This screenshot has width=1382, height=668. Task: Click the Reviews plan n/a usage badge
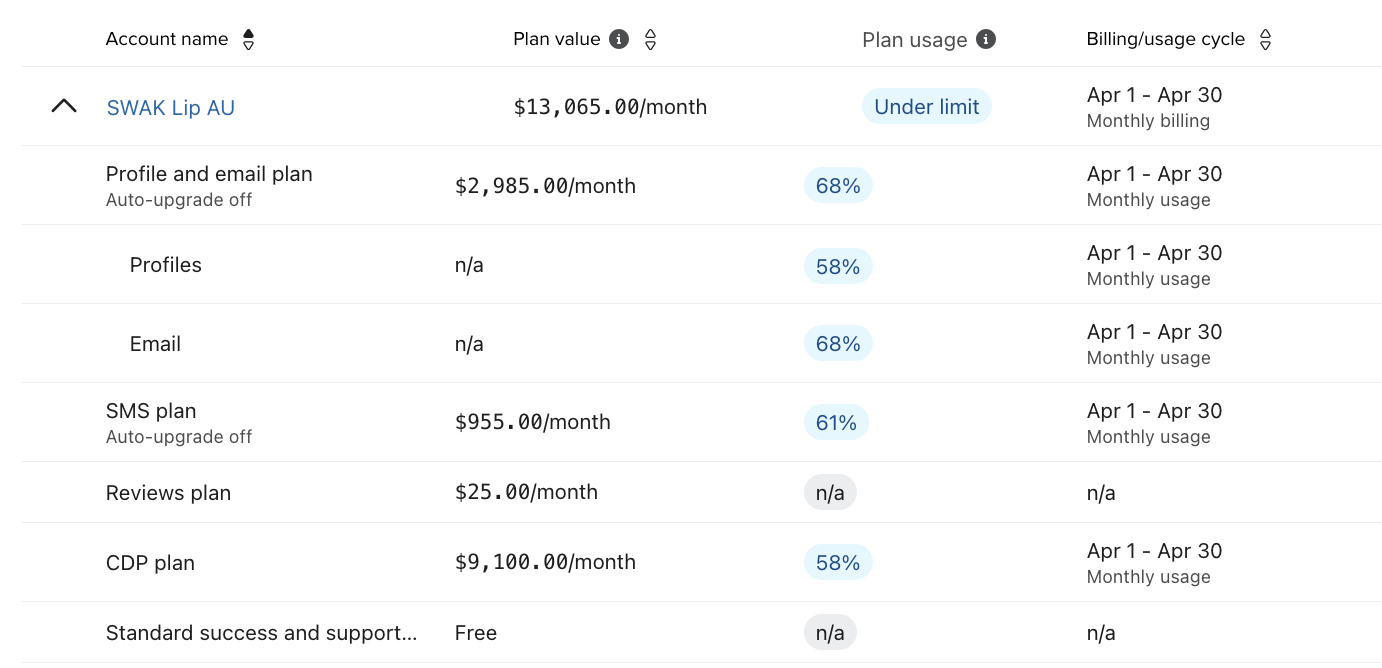(830, 493)
